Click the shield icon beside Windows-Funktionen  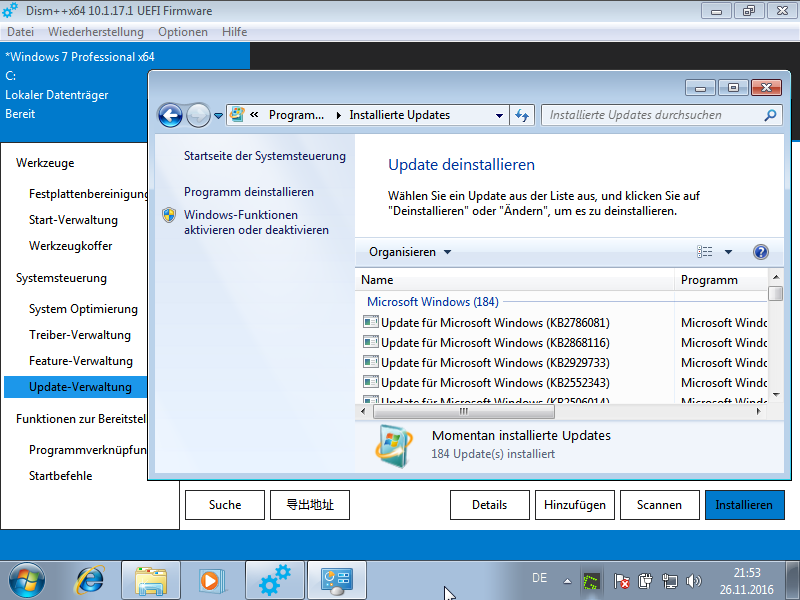tap(169, 215)
